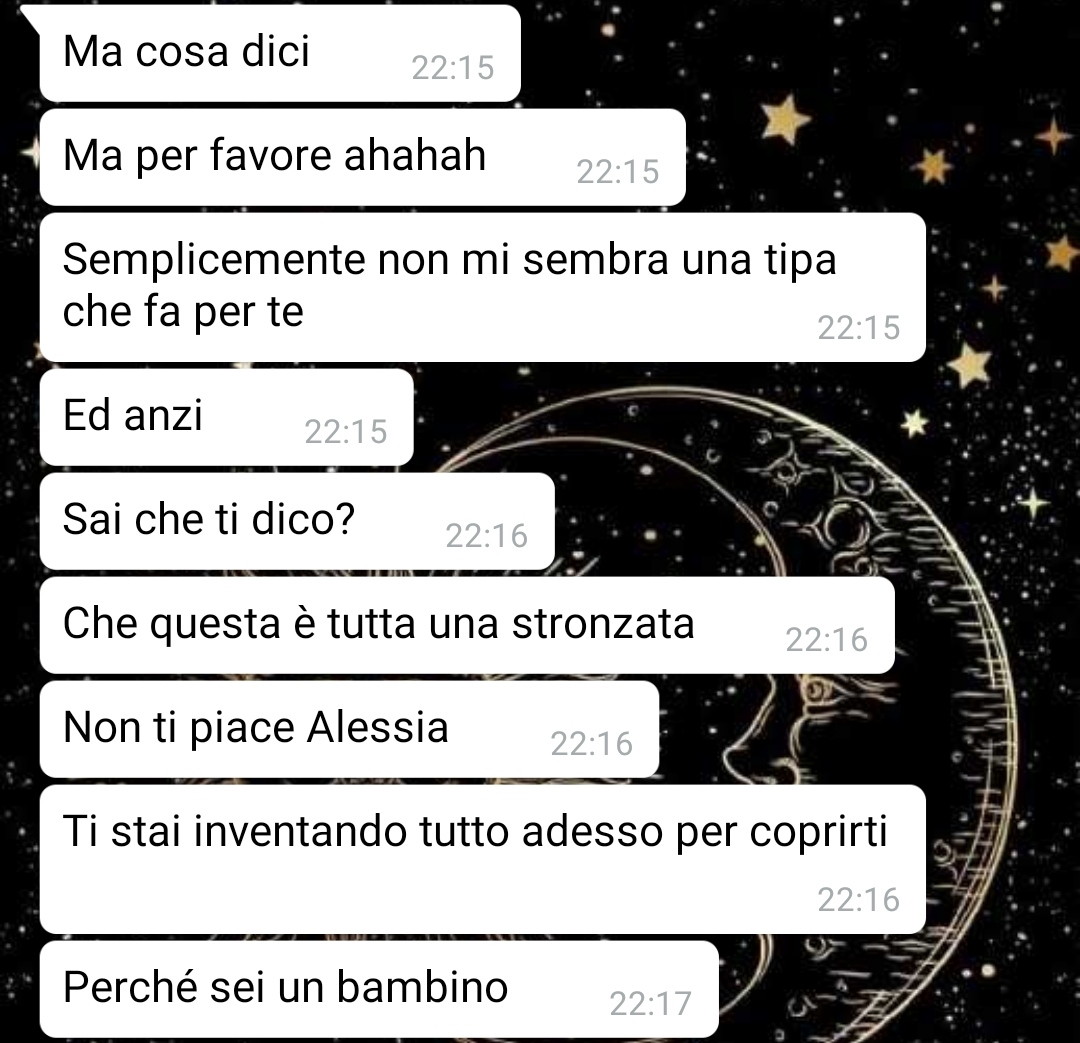Tap the 'Ed anzi' message bubble
The image size is (1080, 1043).
[x=227, y=417]
